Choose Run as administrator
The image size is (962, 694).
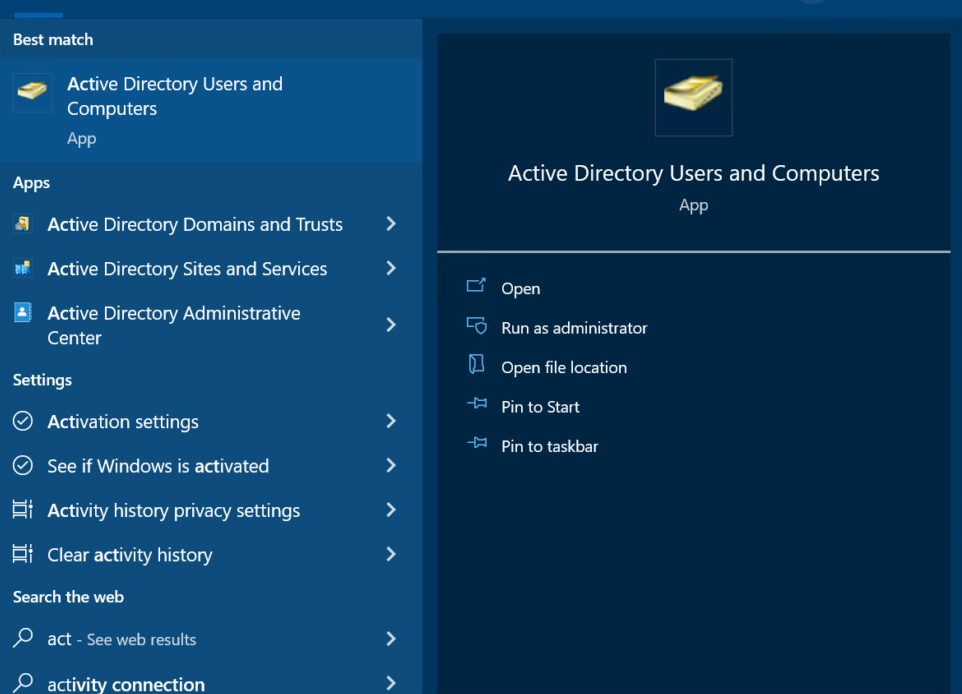(x=574, y=328)
